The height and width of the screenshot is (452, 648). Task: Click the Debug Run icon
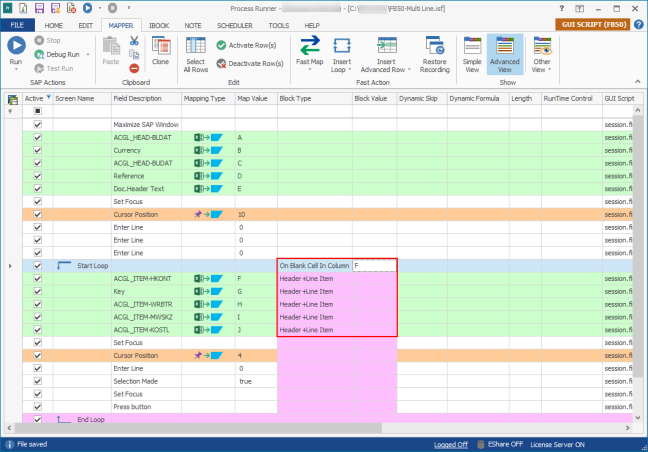(39, 55)
